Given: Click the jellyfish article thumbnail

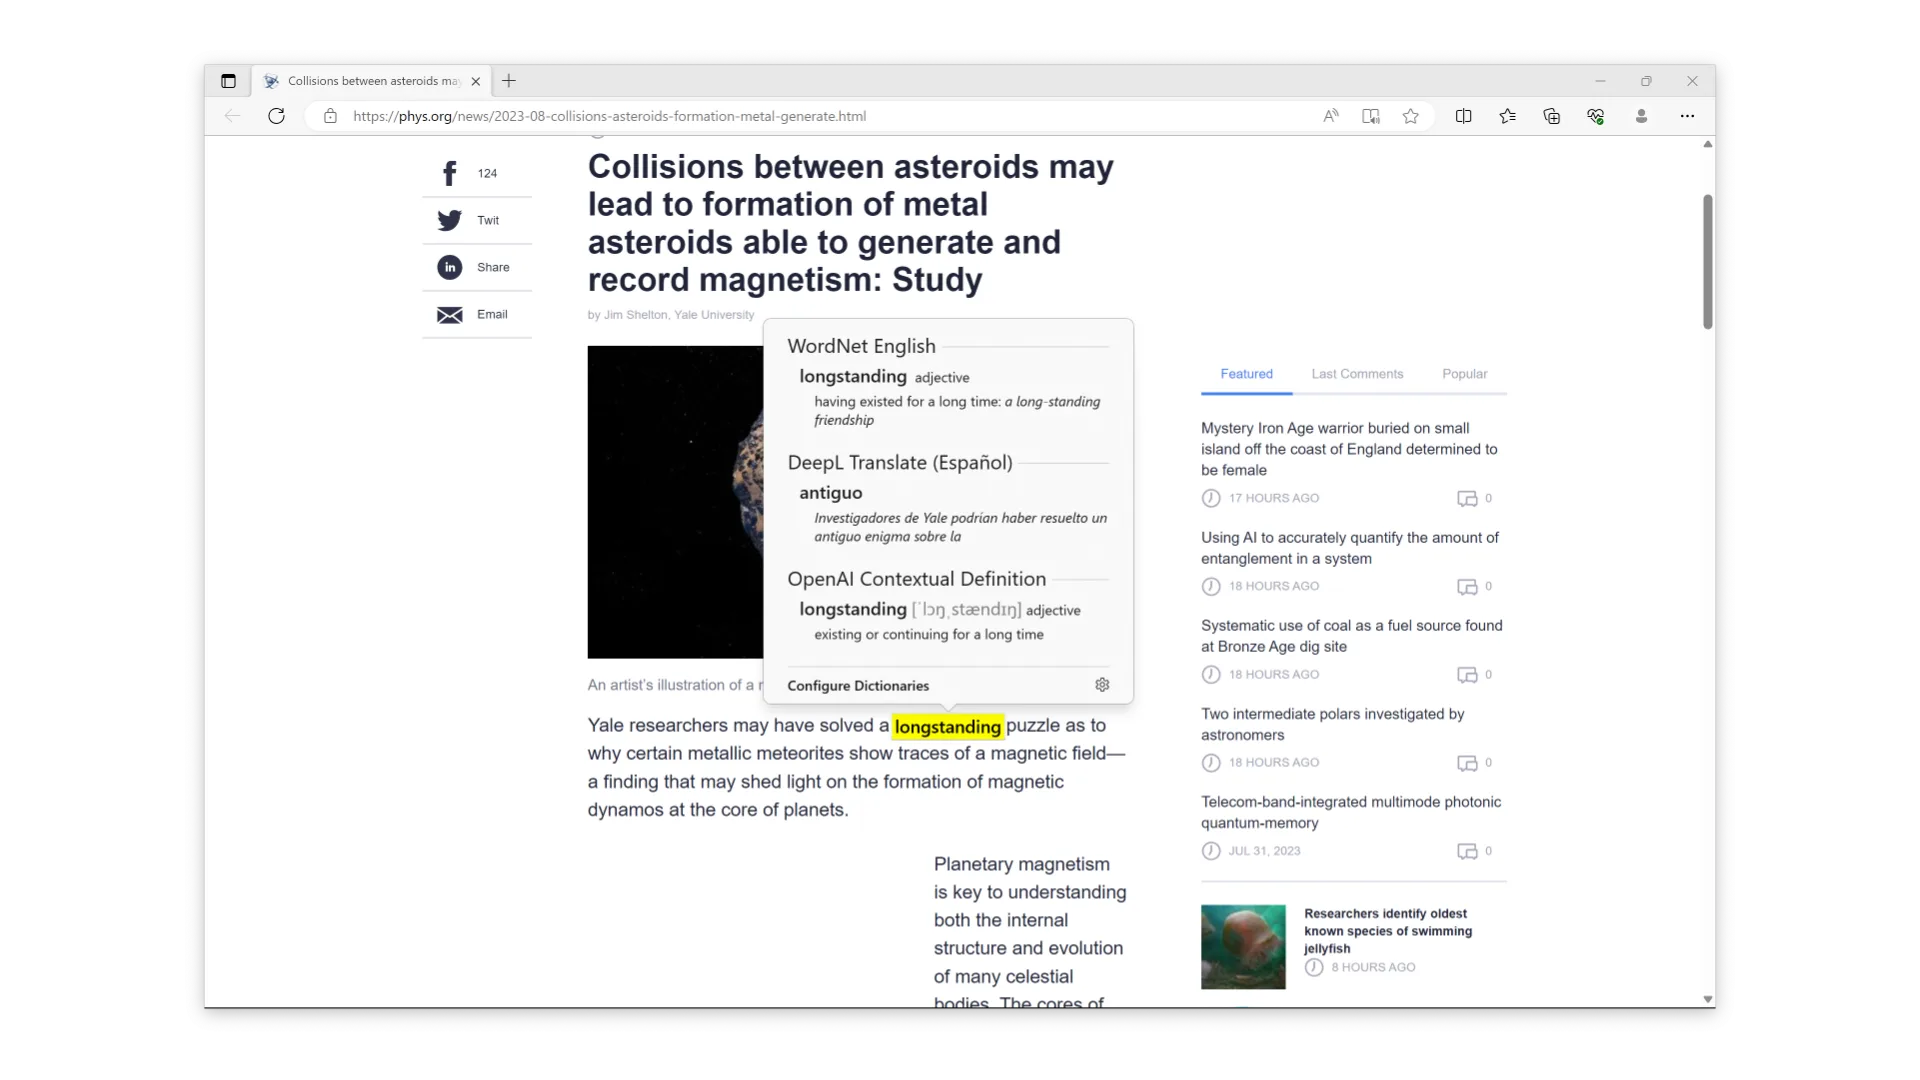Looking at the screenshot, I should tap(1243, 947).
